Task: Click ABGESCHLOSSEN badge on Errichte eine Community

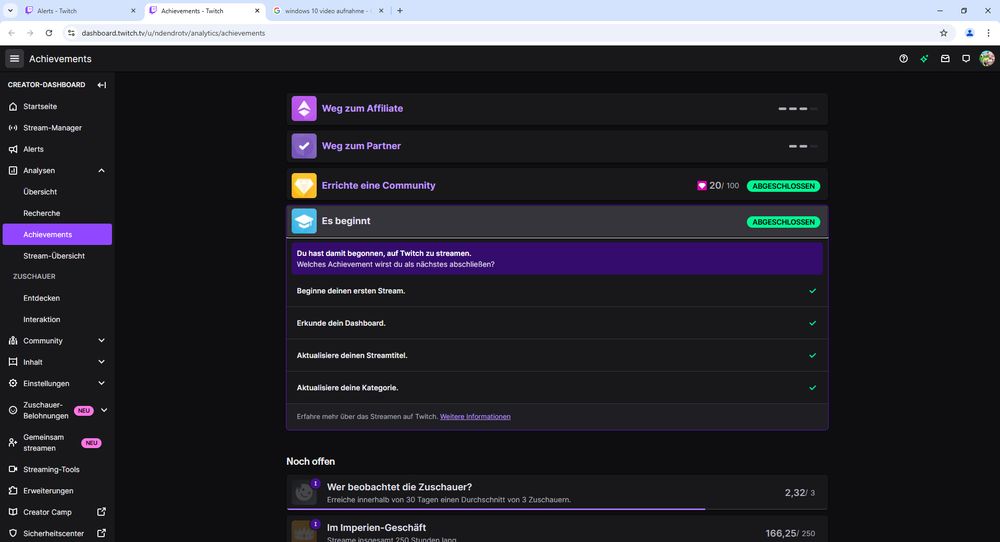Action: click(783, 186)
